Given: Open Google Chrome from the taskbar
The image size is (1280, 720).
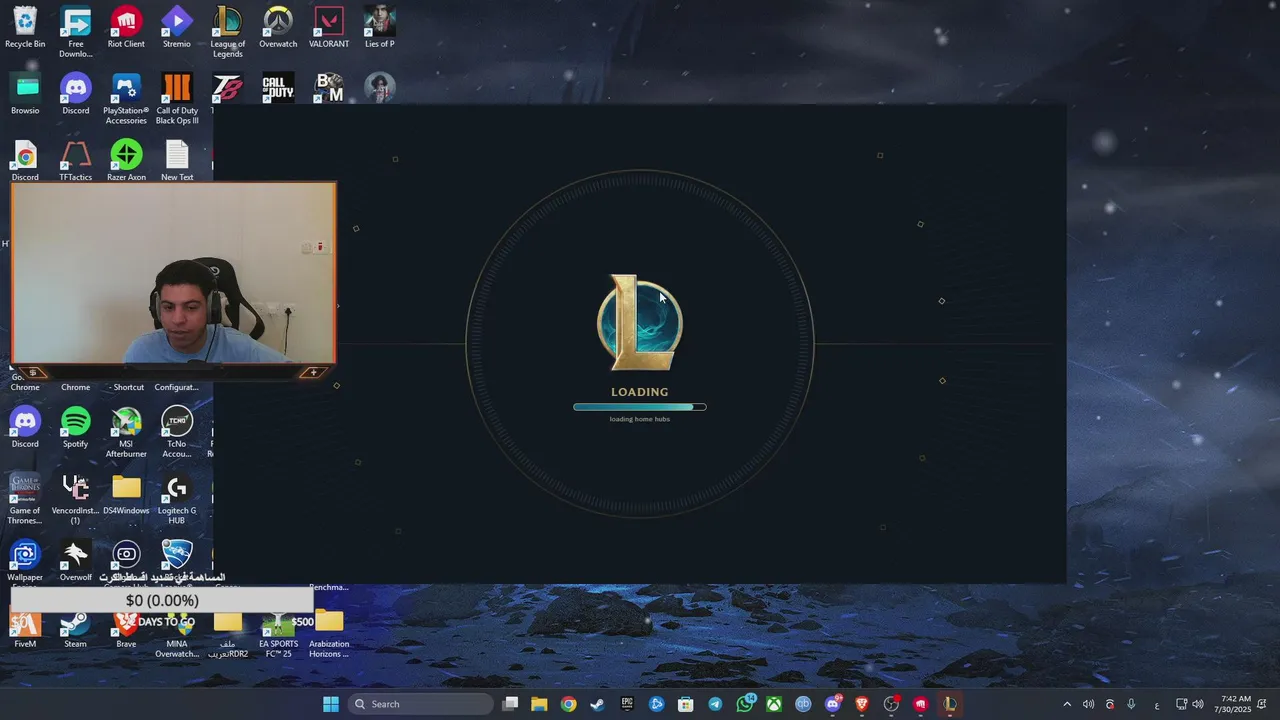Looking at the screenshot, I should [x=568, y=704].
